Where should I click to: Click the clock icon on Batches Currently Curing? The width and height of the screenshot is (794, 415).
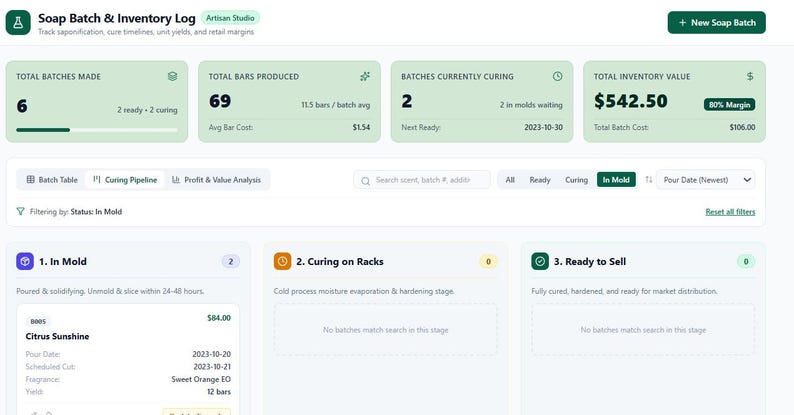pyautogui.click(x=558, y=76)
